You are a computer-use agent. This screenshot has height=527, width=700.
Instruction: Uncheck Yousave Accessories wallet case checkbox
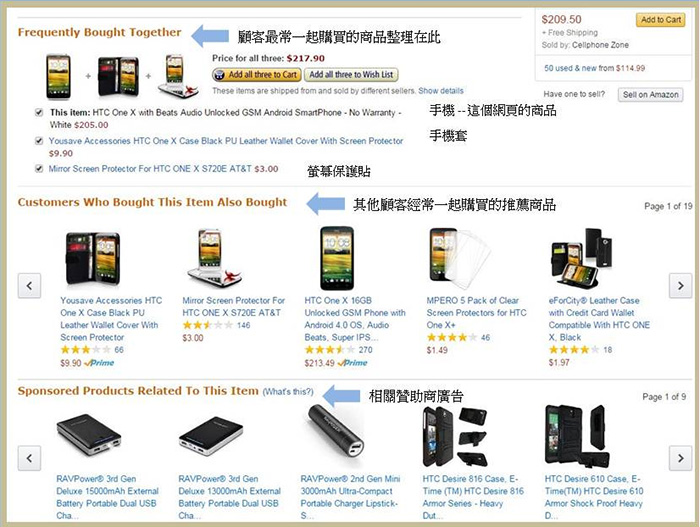(x=39, y=141)
